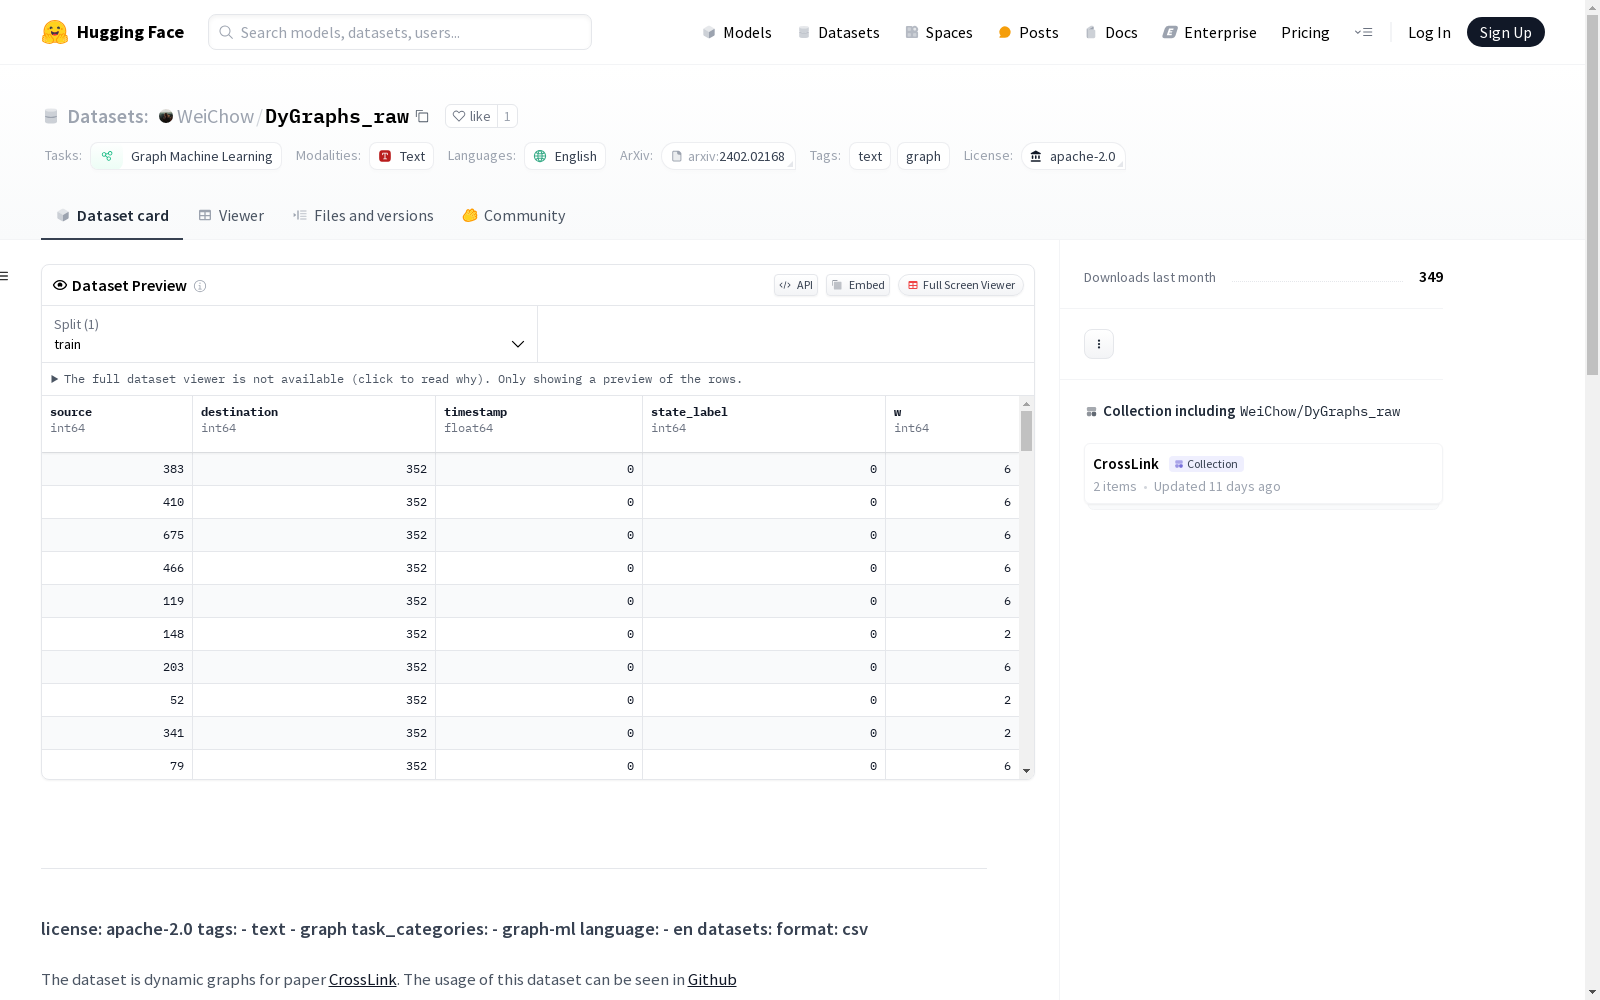Open the apache-2.0 license tag

1073,156
